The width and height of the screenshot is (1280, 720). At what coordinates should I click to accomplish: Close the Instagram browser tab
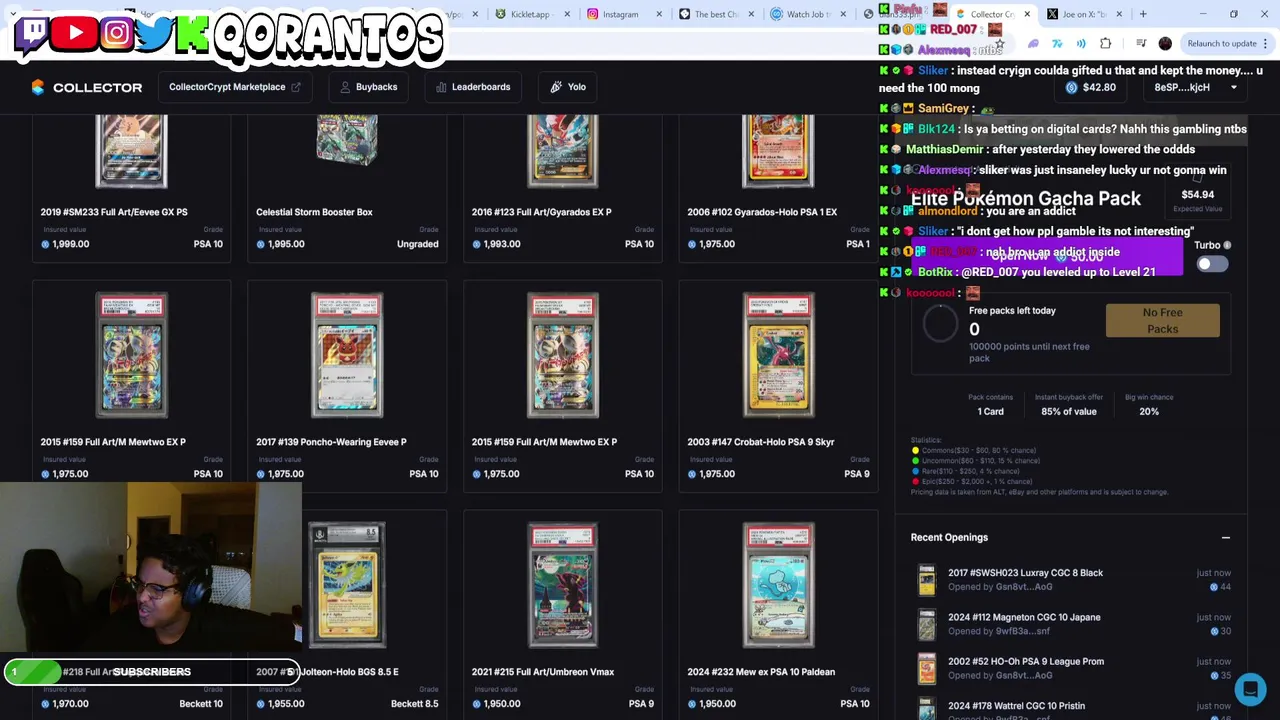coord(659,14)
